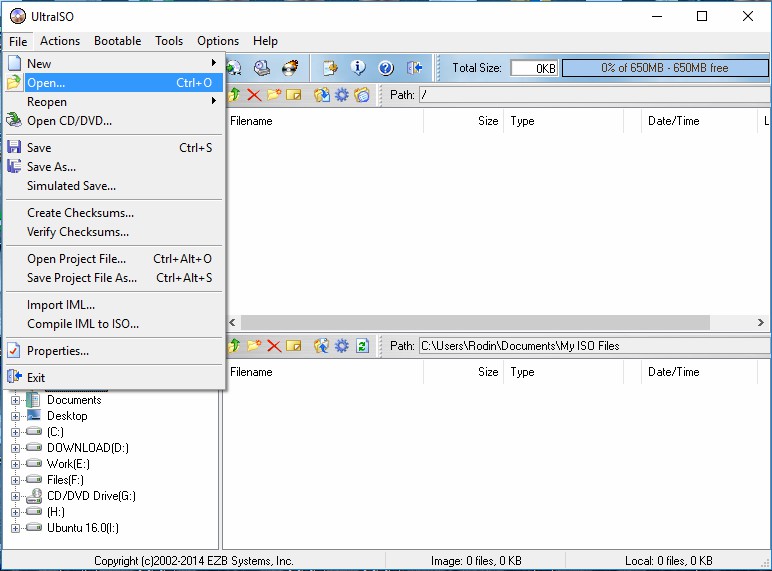The image size is (772, 571).
Task: Expand the Documents tree node
Action: click(15, 400)
